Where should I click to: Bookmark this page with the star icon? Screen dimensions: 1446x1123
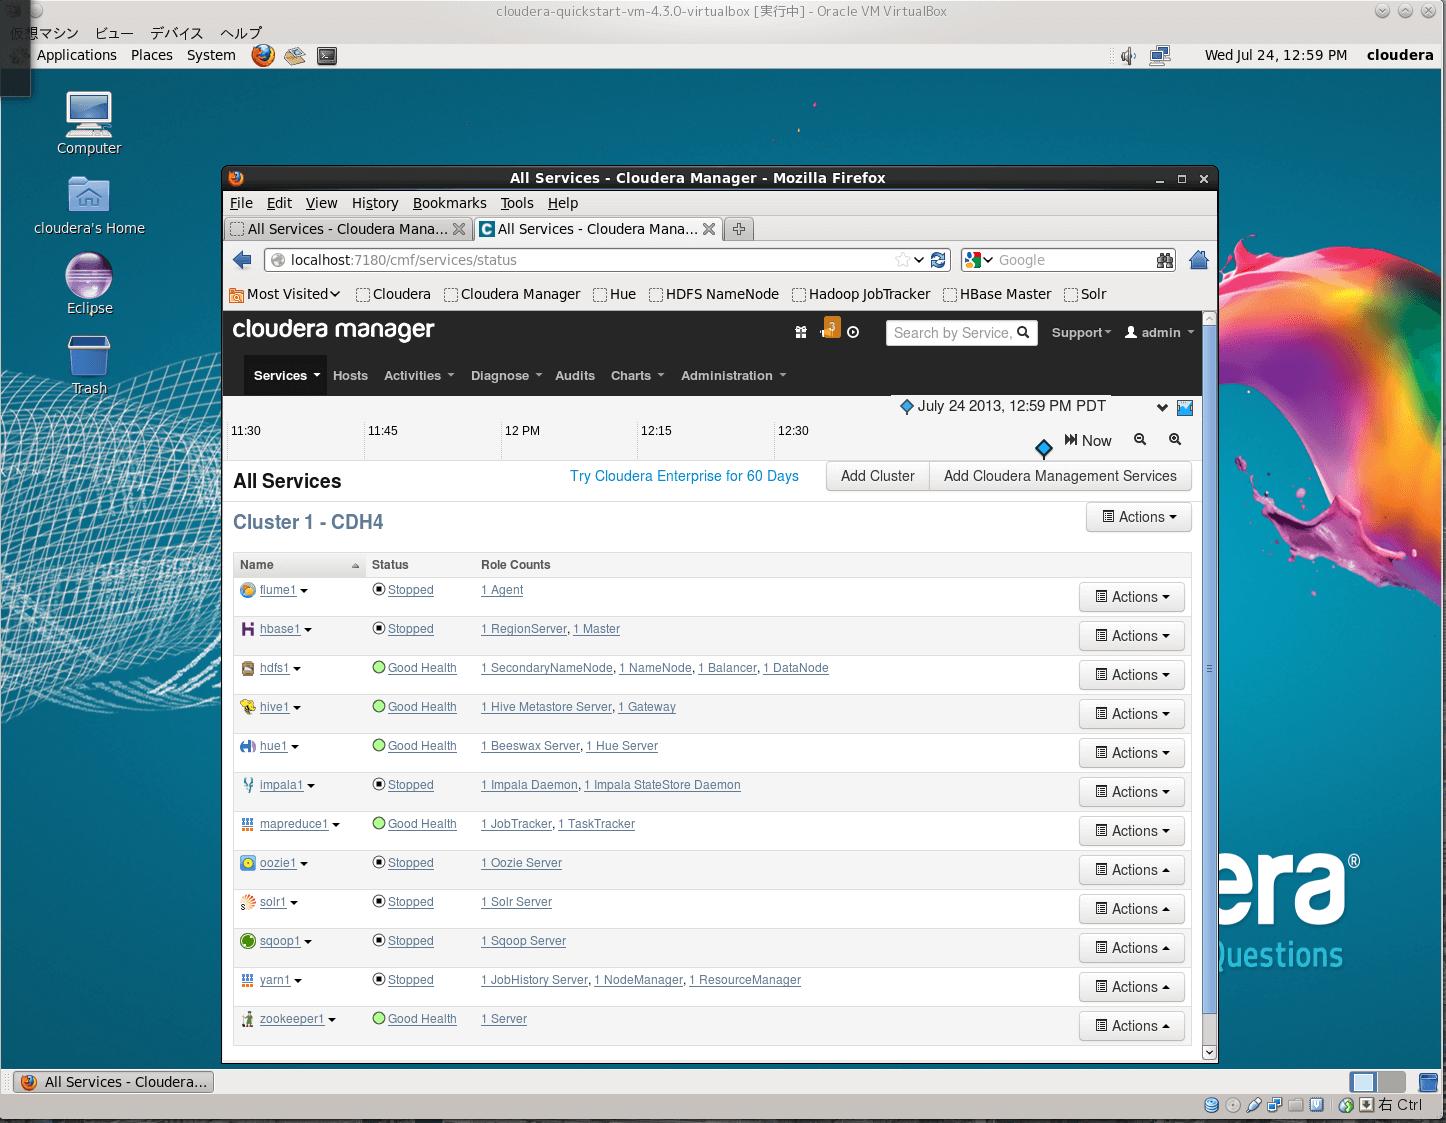903,260
